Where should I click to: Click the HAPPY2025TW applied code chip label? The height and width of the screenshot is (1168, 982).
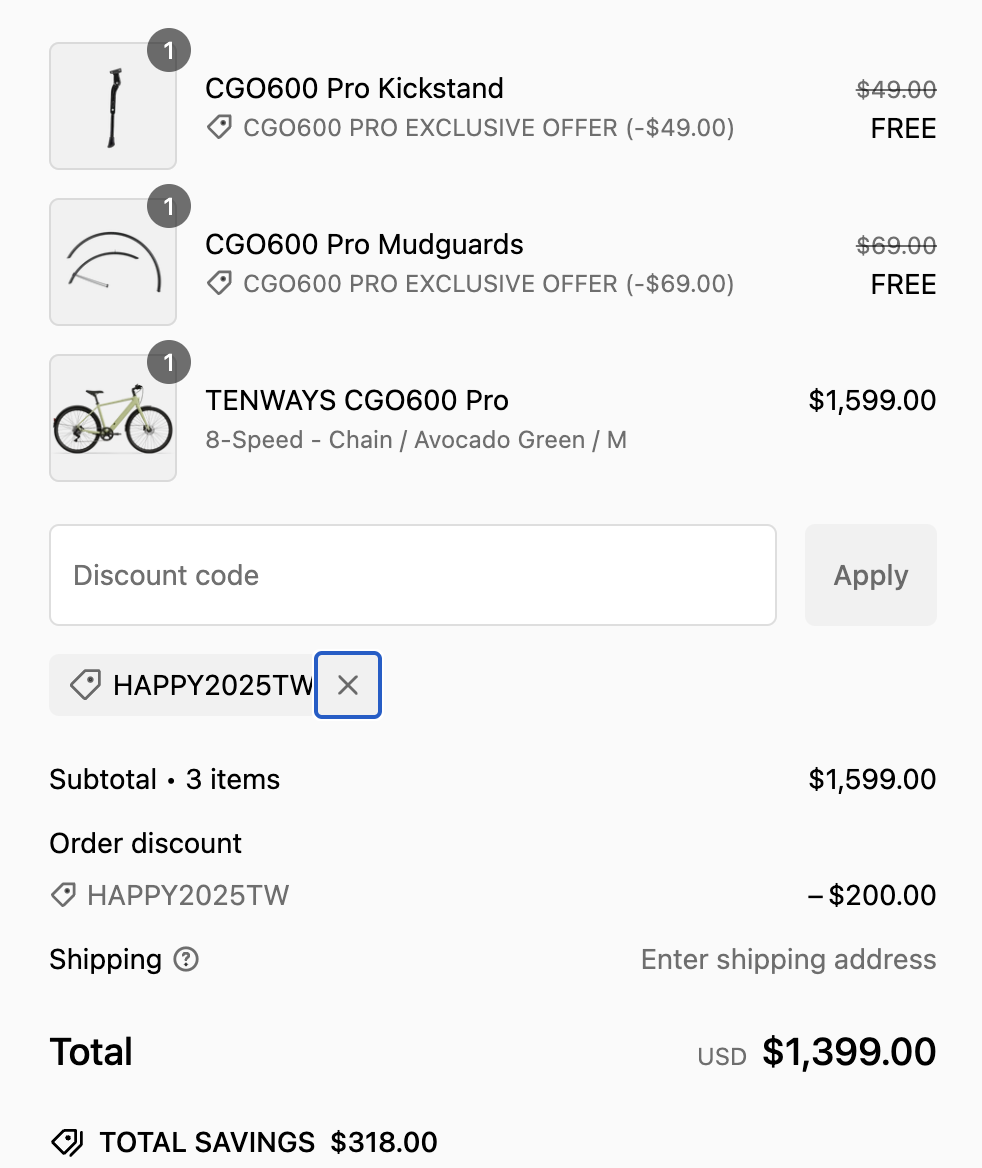click(212, 685)
